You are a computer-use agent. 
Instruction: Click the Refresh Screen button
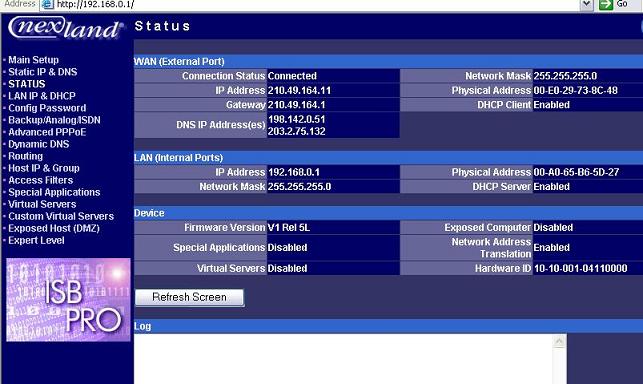[x=189, y=297]
